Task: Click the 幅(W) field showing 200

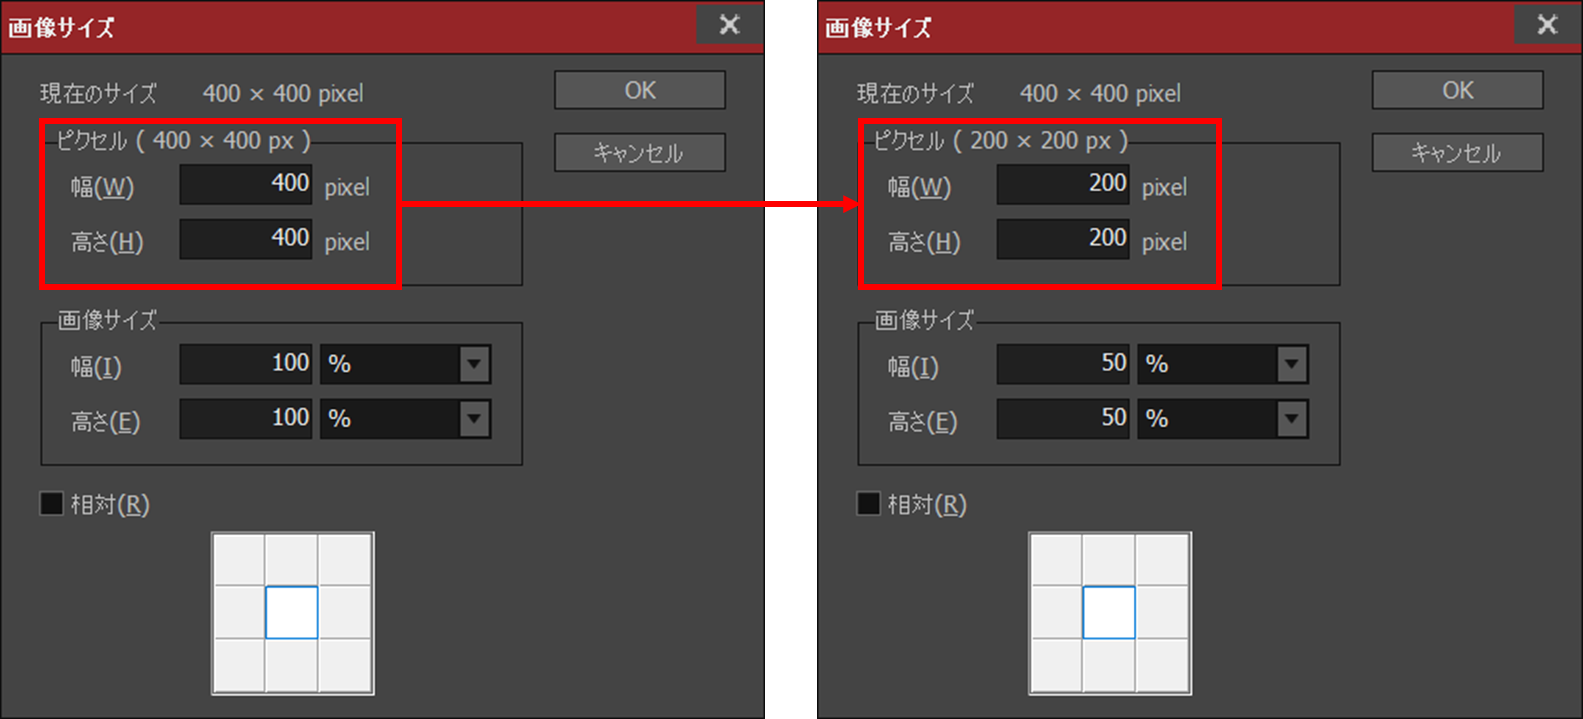Action: tap(1063, 185)
